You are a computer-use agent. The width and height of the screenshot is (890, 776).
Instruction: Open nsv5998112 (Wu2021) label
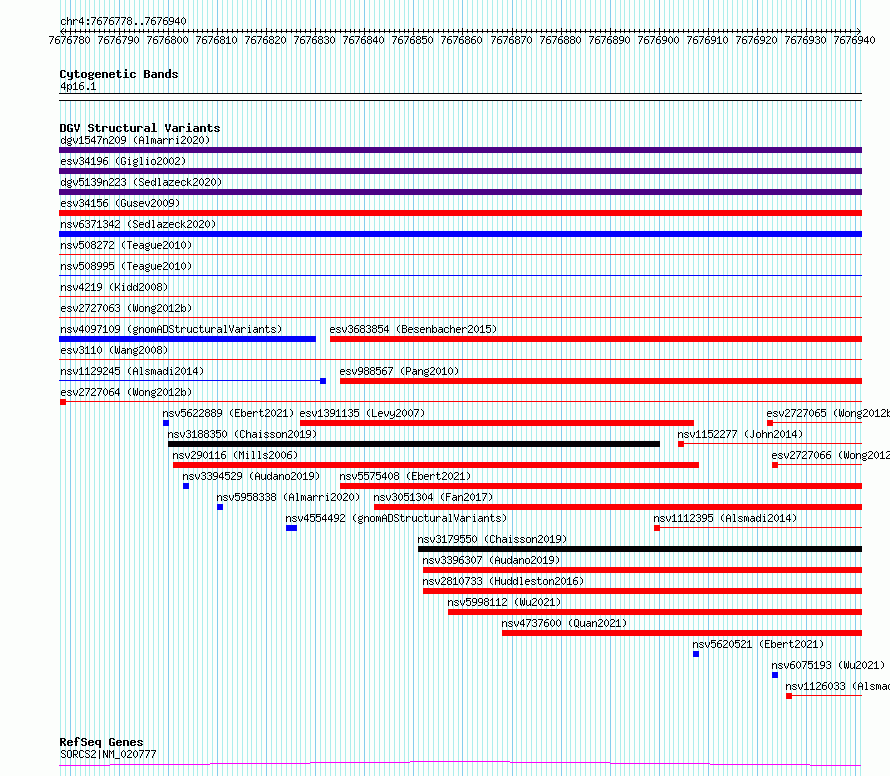point(504,602)
